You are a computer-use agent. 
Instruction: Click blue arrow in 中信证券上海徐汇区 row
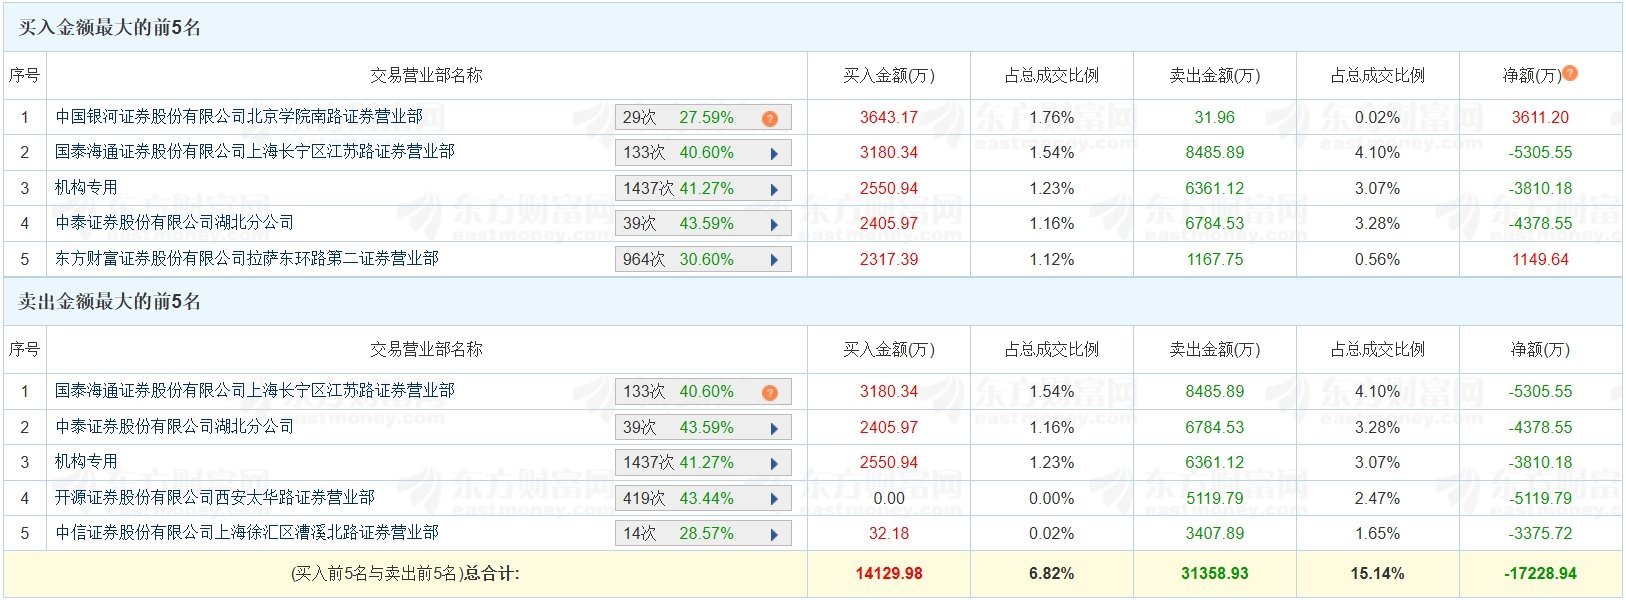[x=774, y=534]
